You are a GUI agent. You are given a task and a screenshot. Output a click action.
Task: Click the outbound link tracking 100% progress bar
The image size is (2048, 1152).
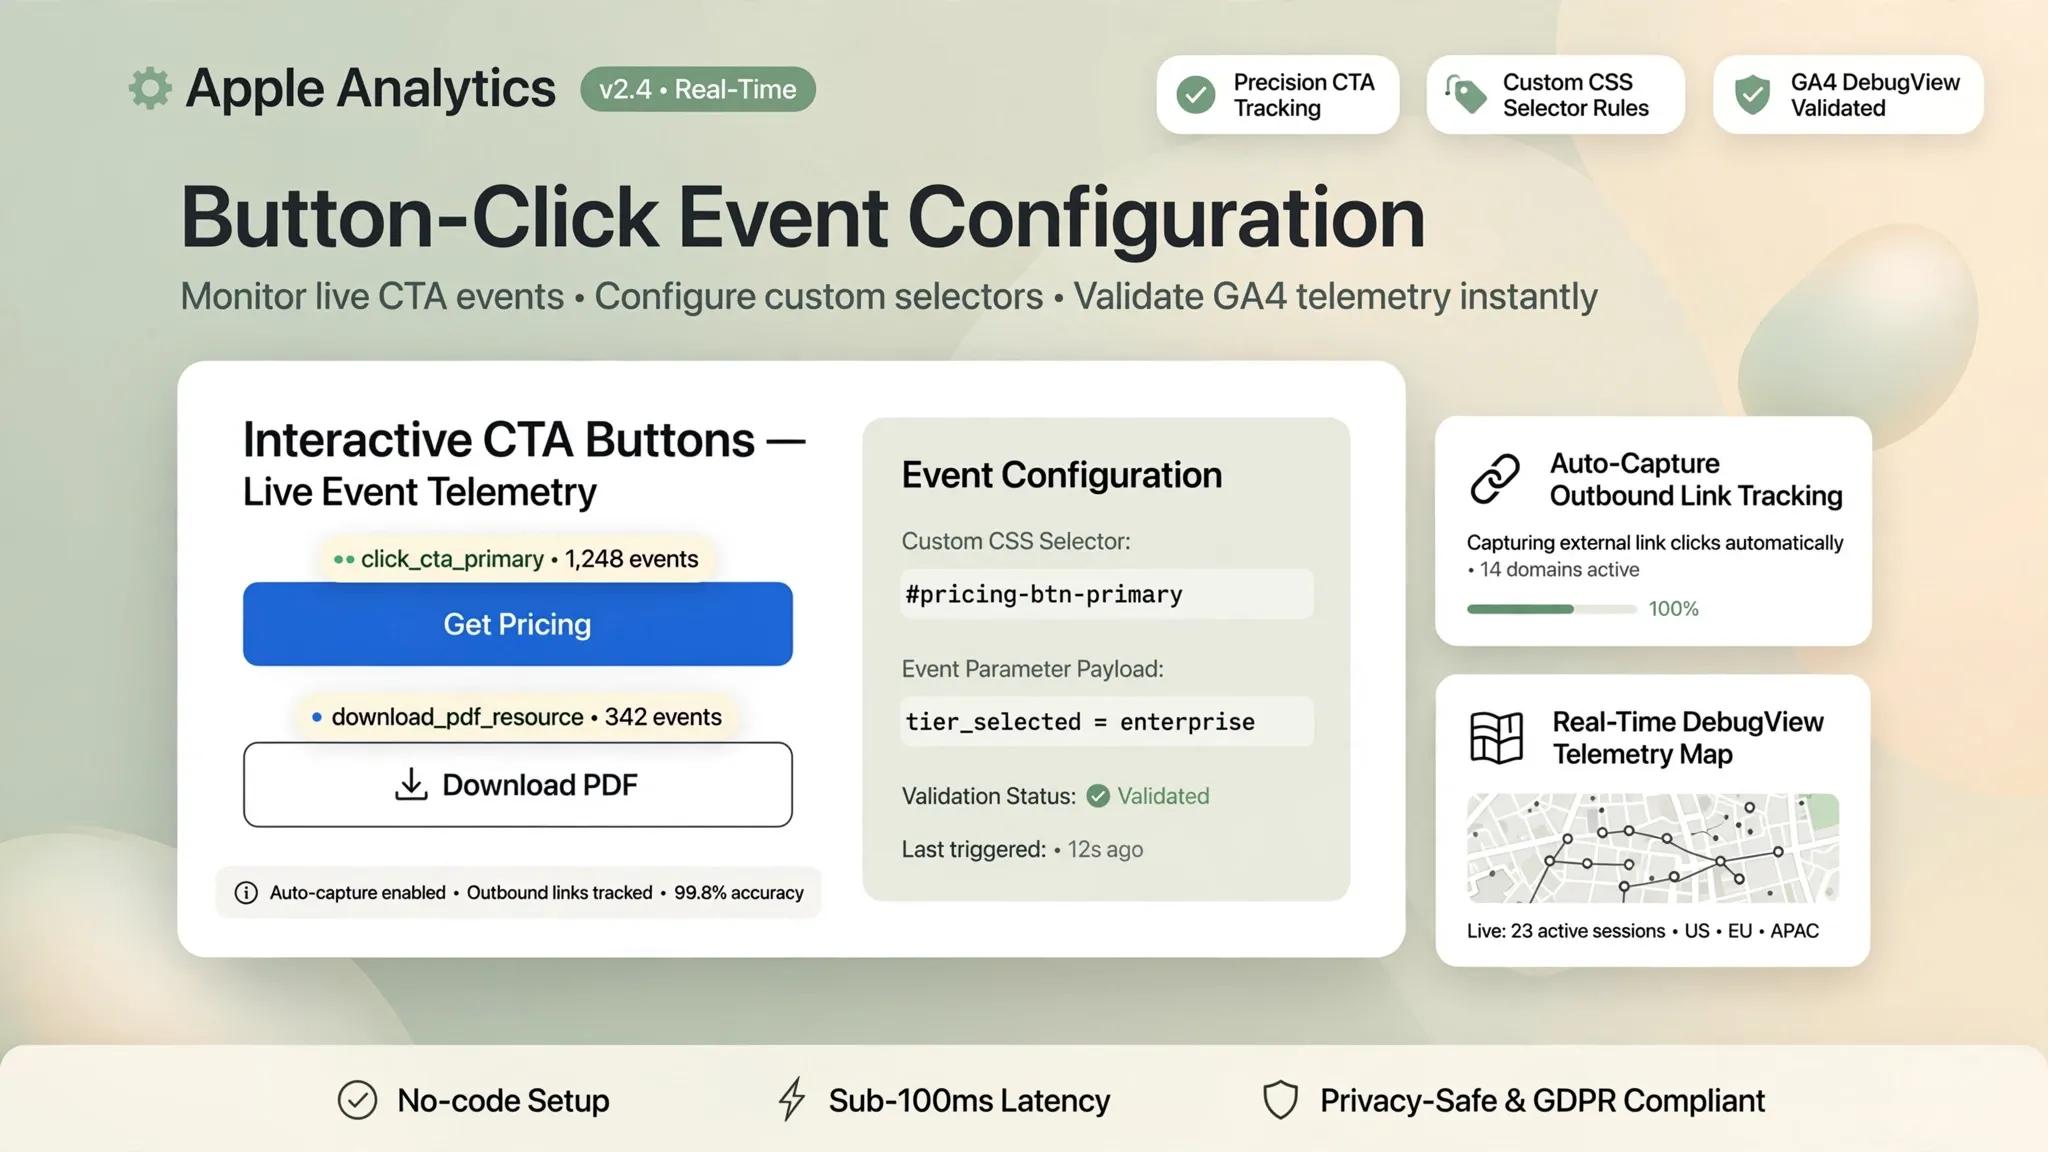pos(1551,609)
